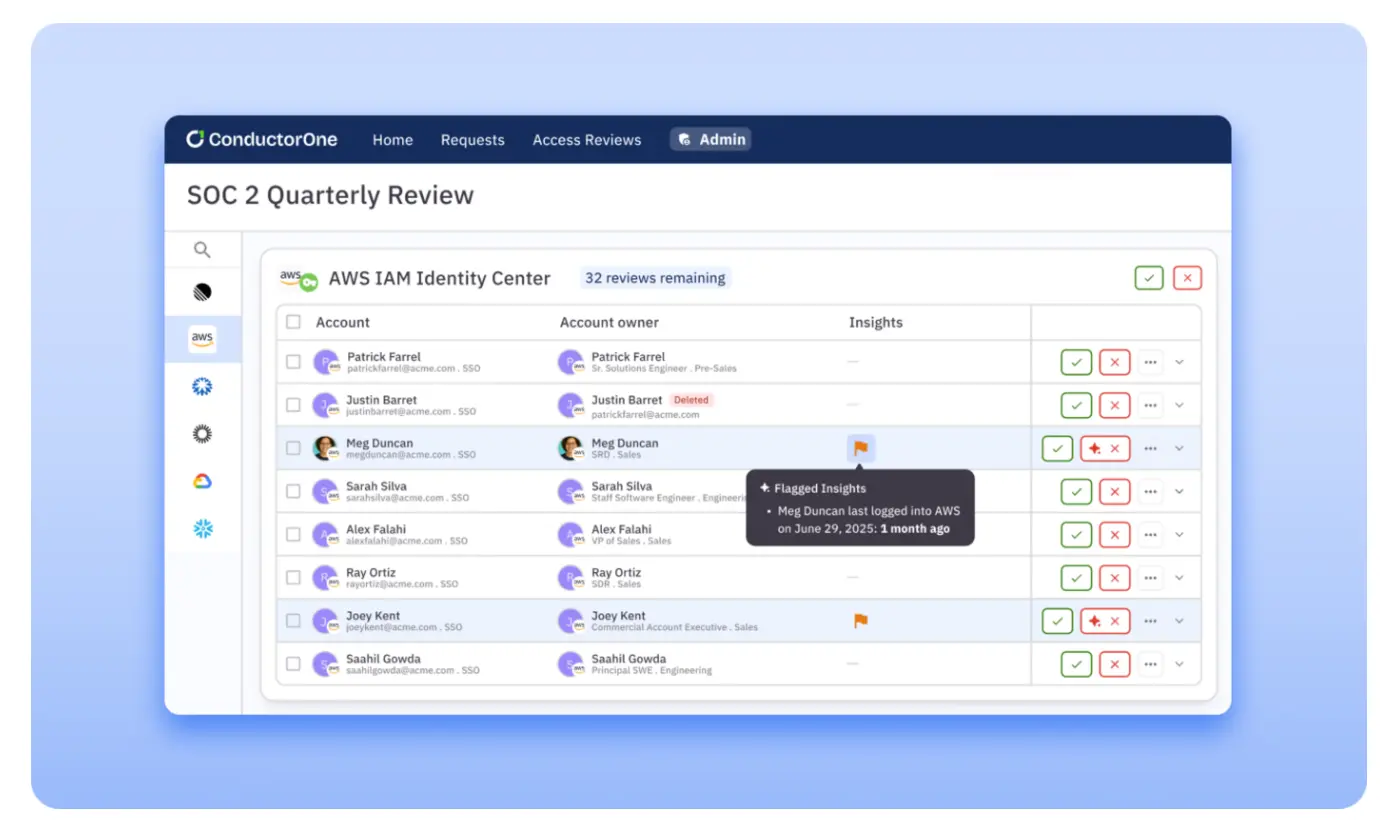Click the Admin button in the top bar
The image size is (1392, 826).
710,140
